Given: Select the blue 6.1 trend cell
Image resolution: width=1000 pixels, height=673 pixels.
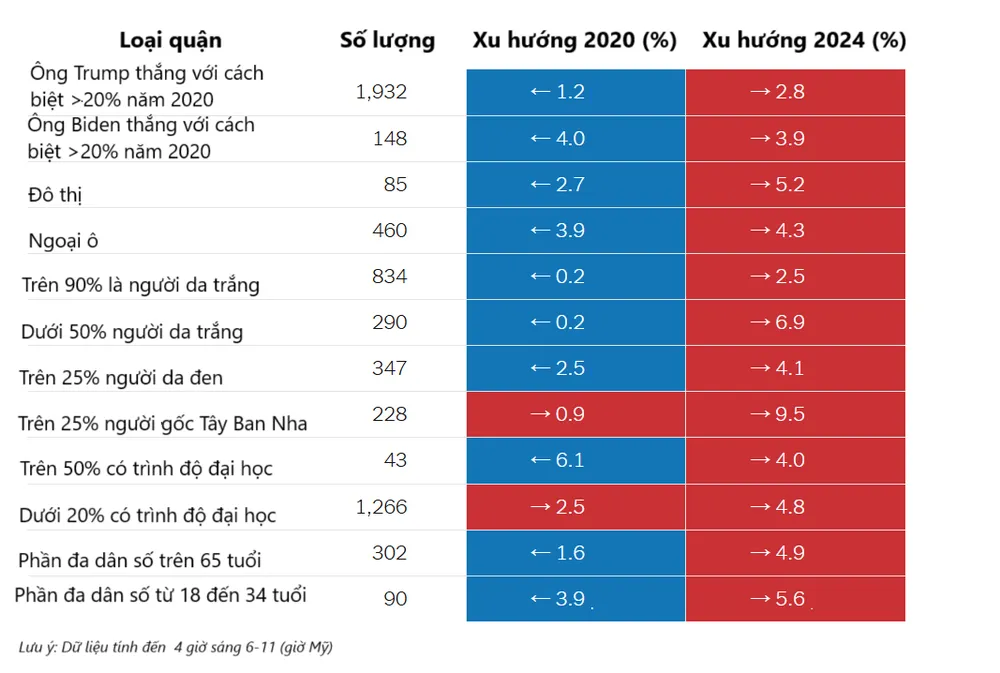Looking at the screenshot, I should (575, 461).
